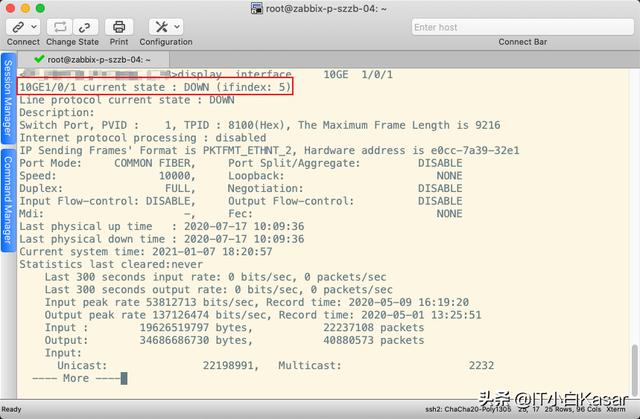Expand the Connect dropdown arrow

tap(34, 27)
